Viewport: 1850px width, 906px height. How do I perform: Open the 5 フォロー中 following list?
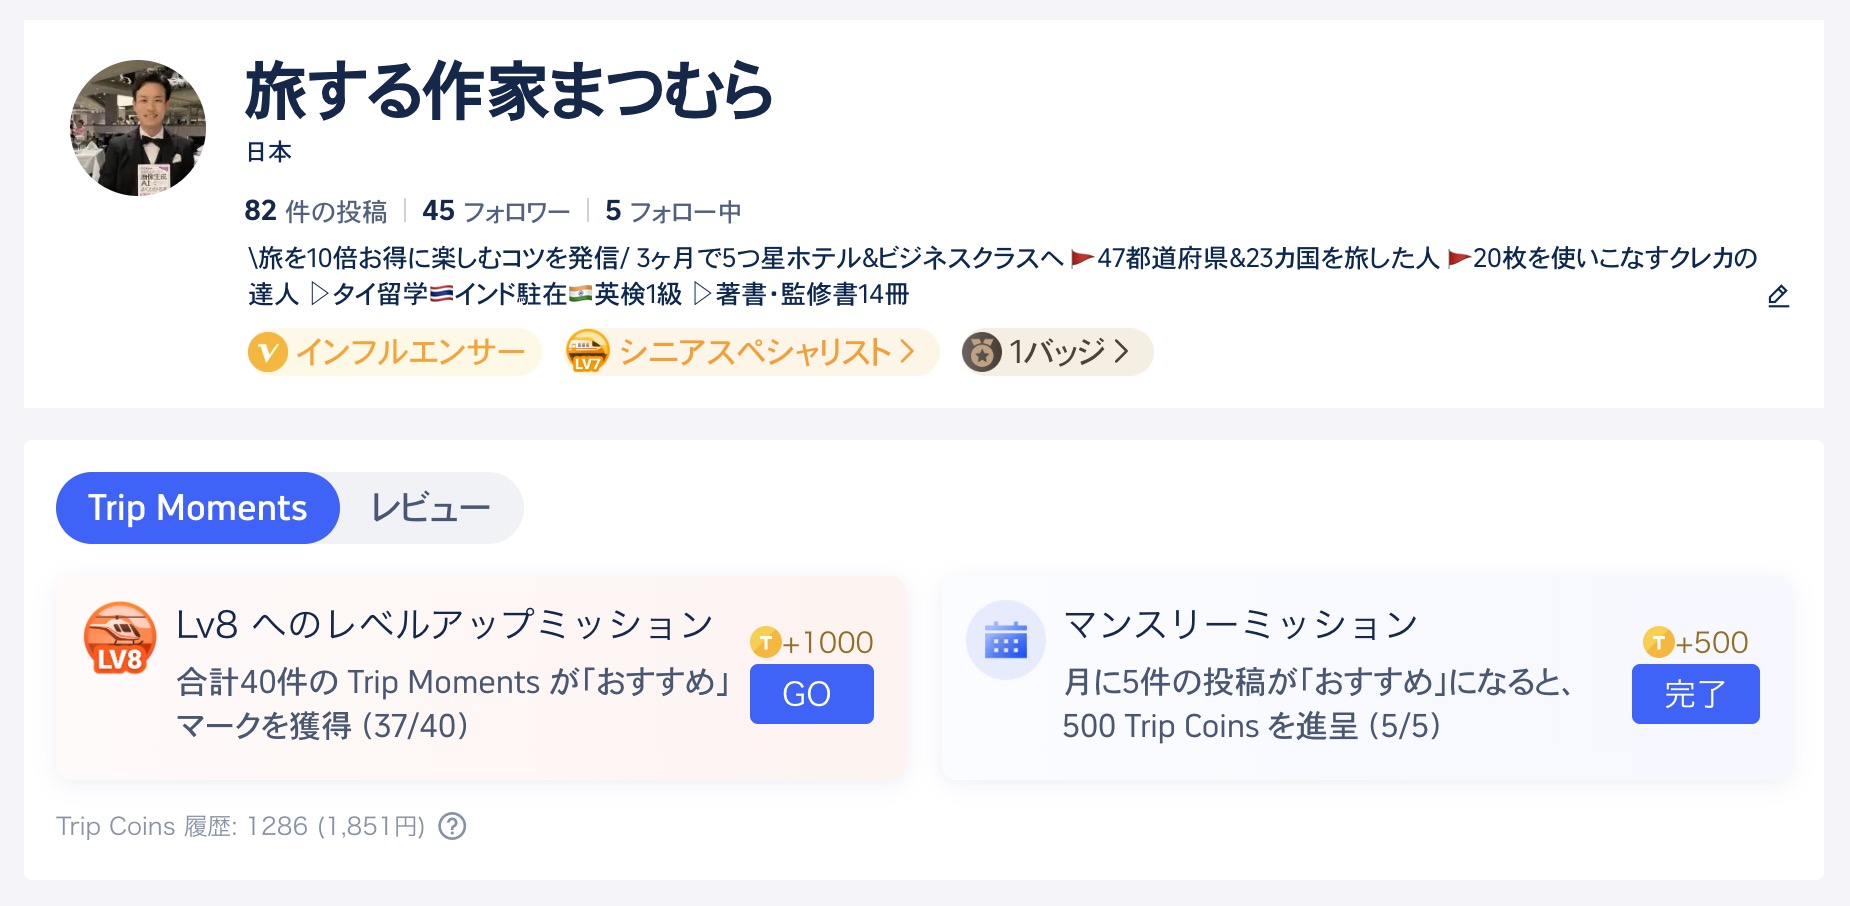pyautogui.click(x=673, y=211)
